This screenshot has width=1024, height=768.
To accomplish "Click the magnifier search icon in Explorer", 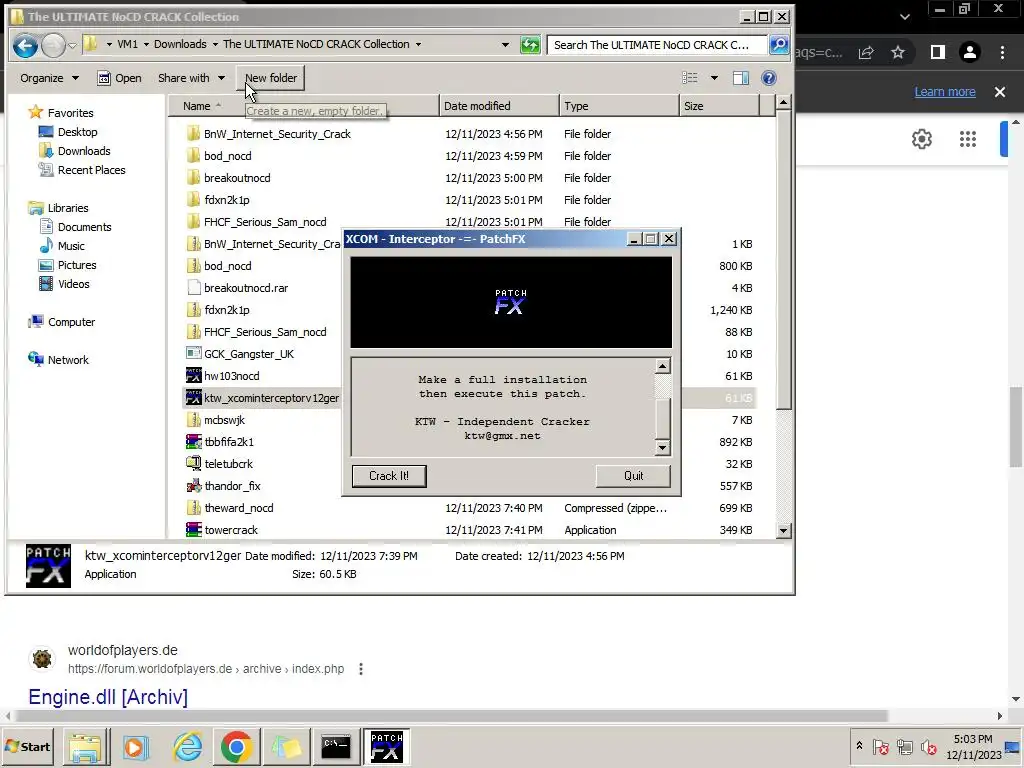I will pyautogui.click(x=778, y=44).
